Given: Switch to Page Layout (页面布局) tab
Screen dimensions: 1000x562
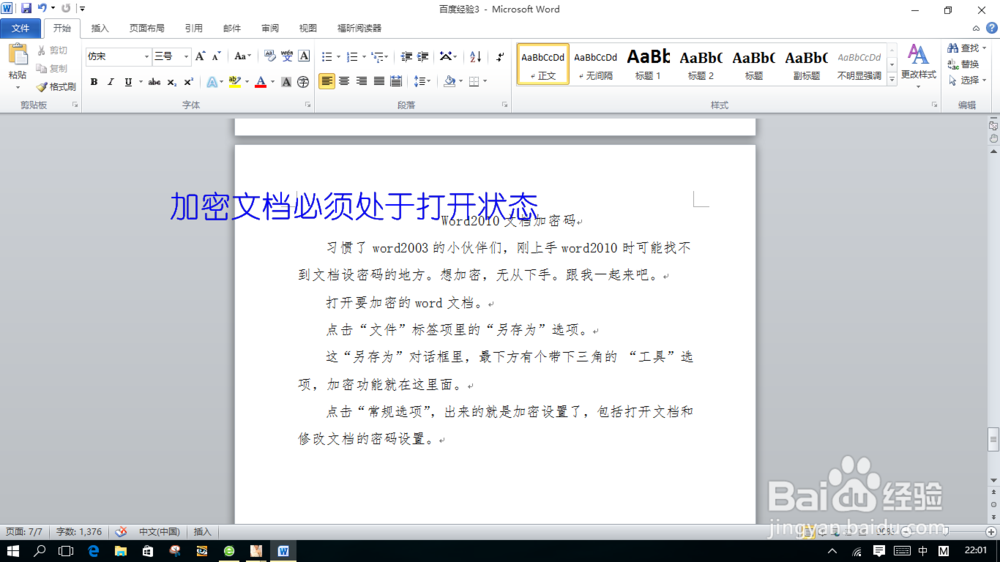Looking at the screenshot, I should pos(147,28).
